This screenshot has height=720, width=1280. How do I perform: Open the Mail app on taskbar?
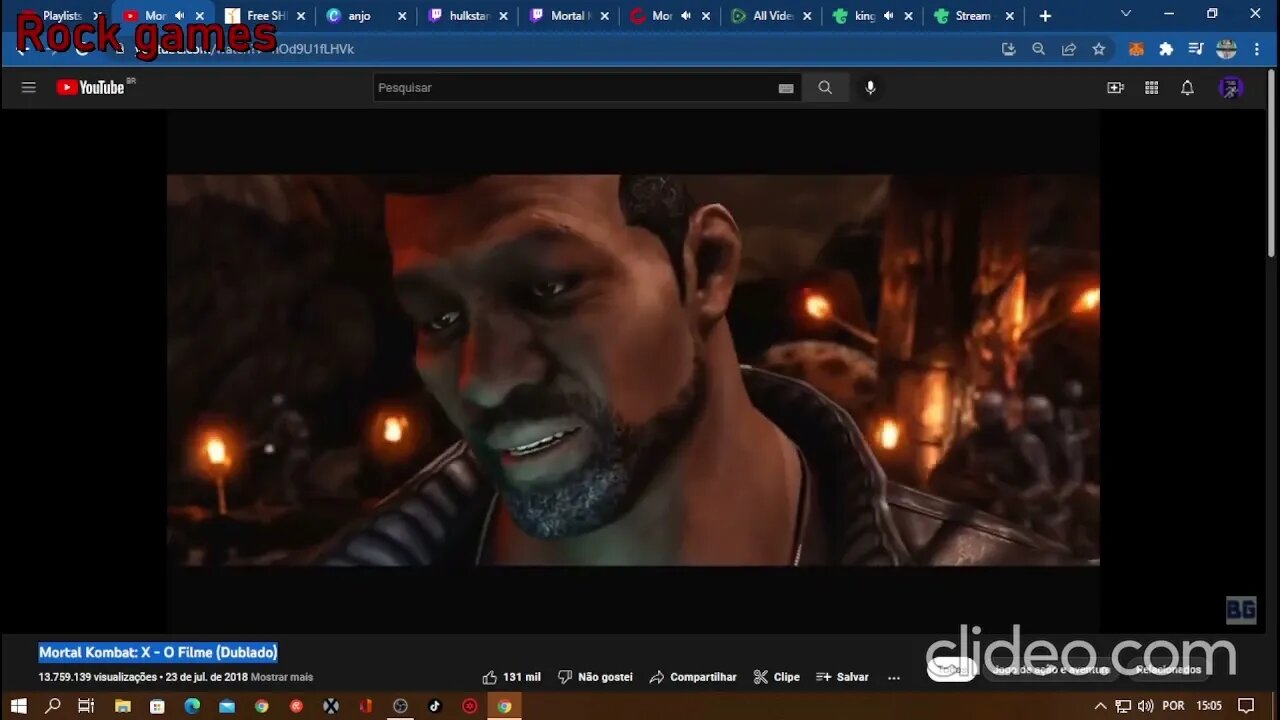tap(227, 706)
